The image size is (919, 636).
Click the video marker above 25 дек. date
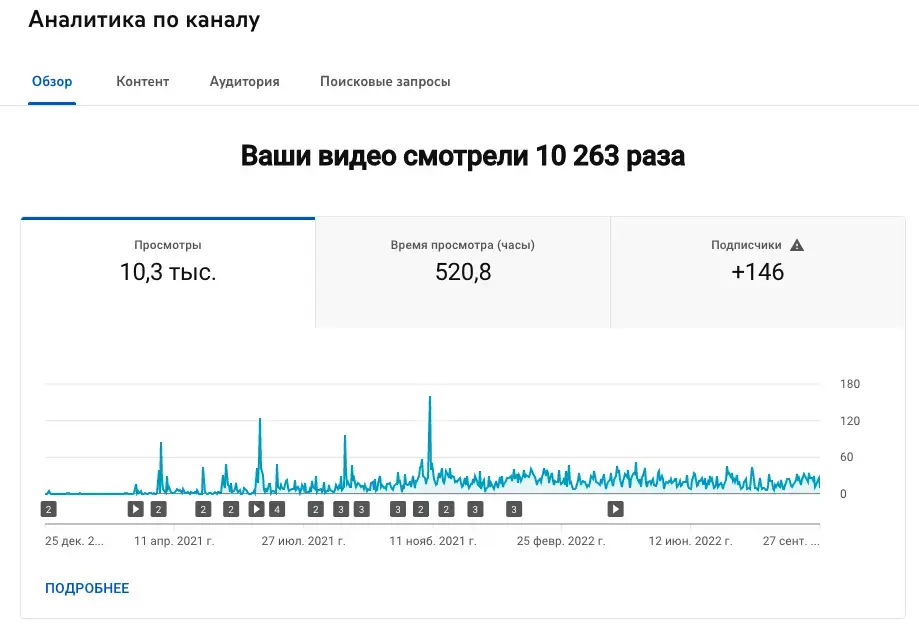pos(48,509)
